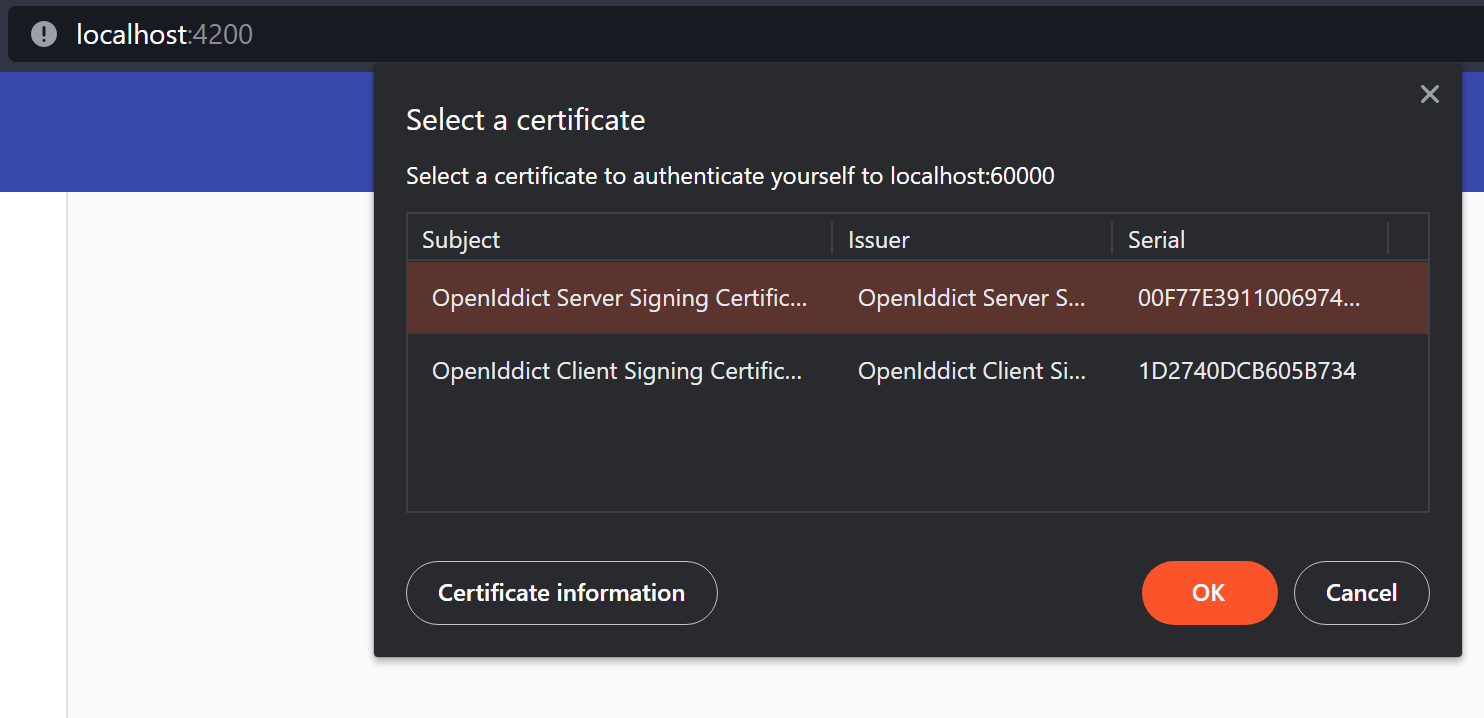Screen dimensions: 1484x718
Task: Click the Select a certificate dialog title
Action: [525, 119]
